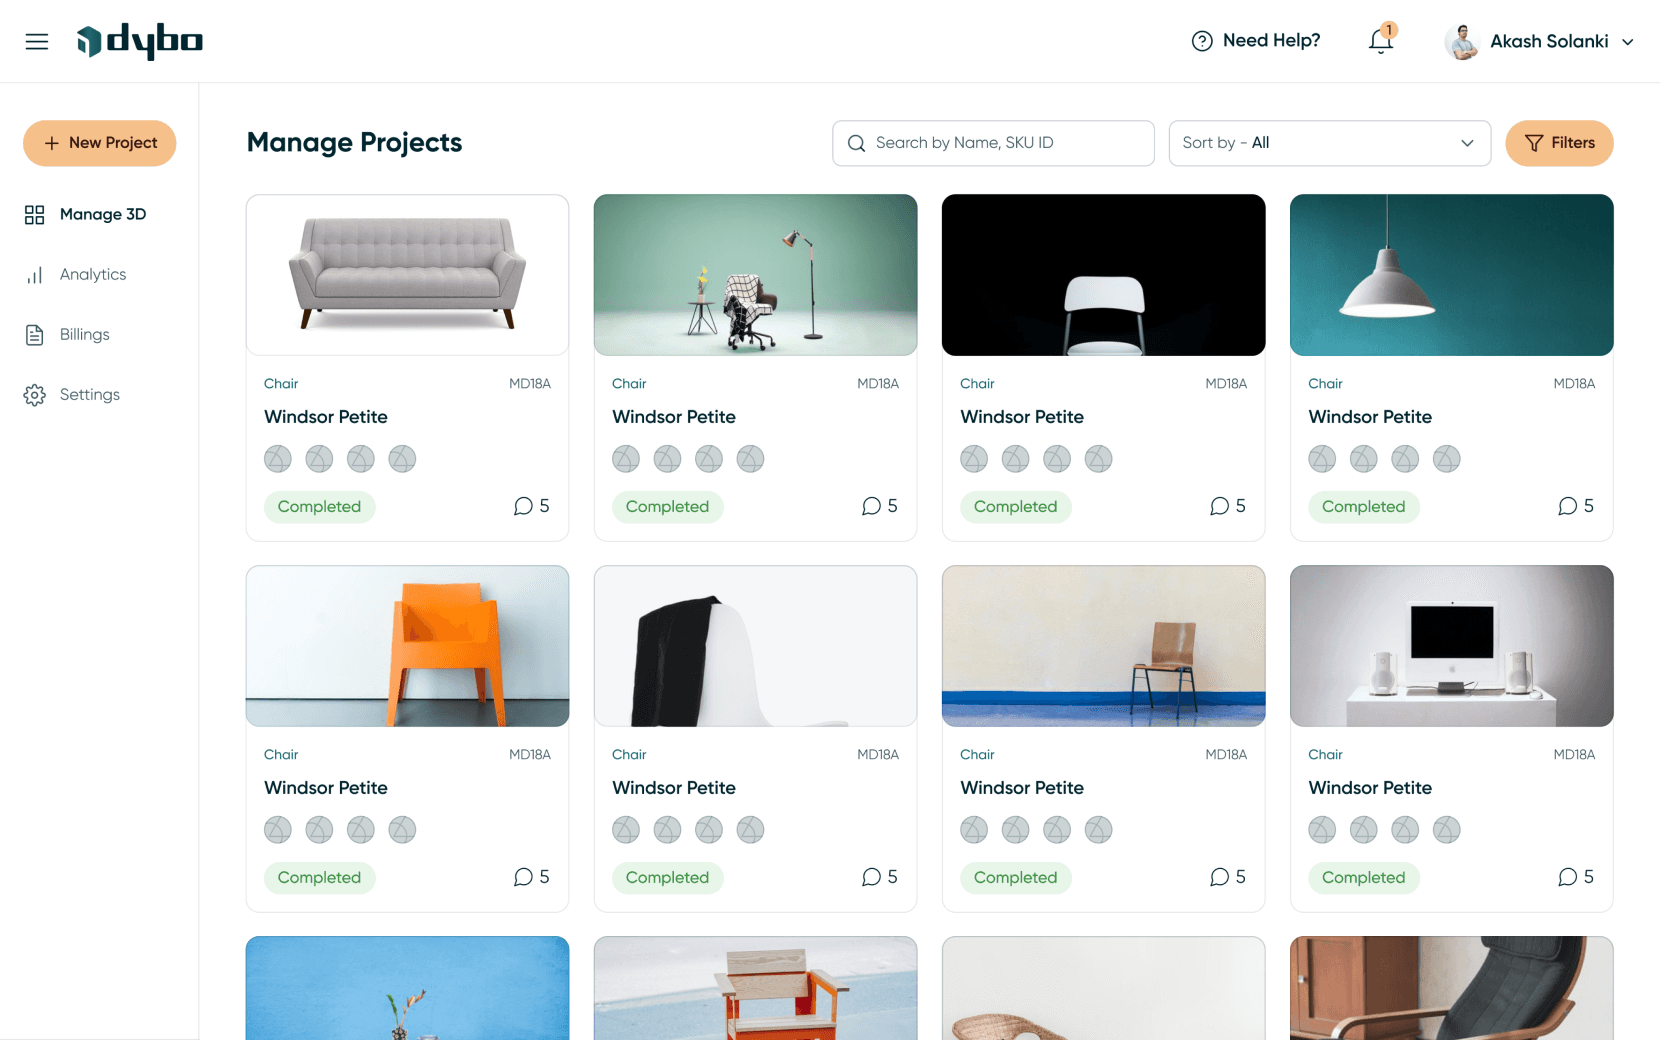Select last material circle on green room lamp card
1660x1040 pixels.
point(750,459)
